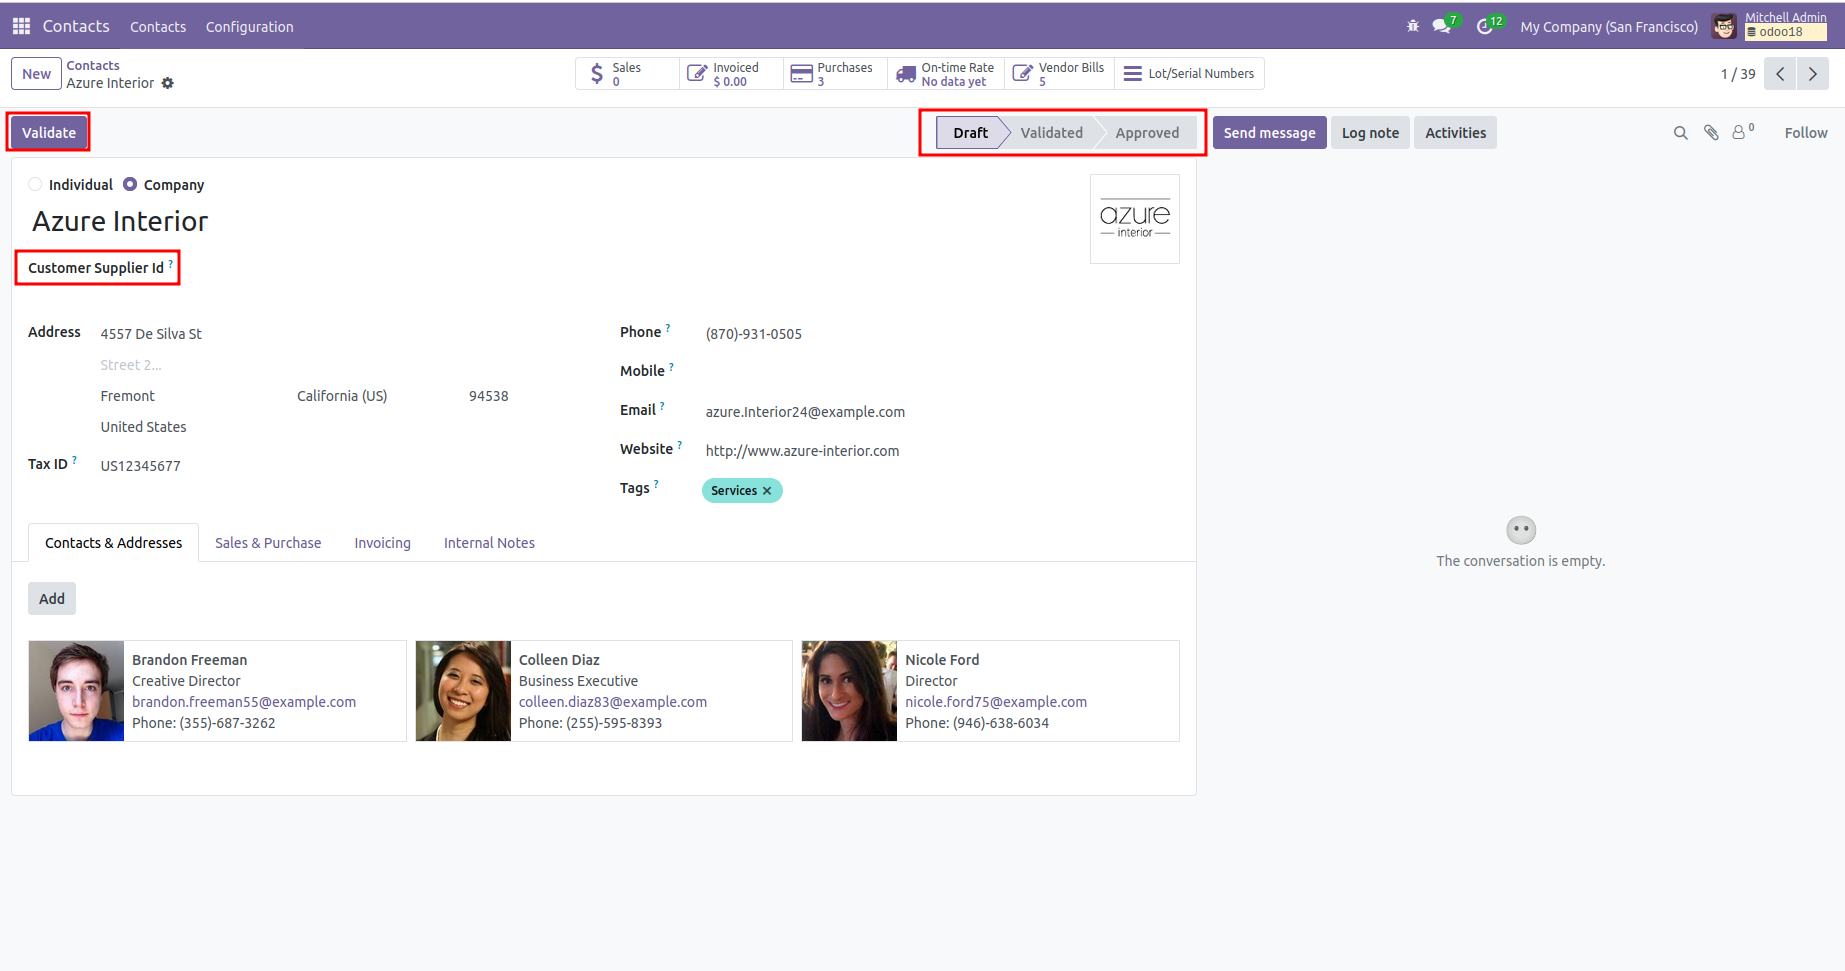This screenshot has height=971, width=1845.
Task: Click email nicole.ford75@example.com
Action: (x=996, y=702)
